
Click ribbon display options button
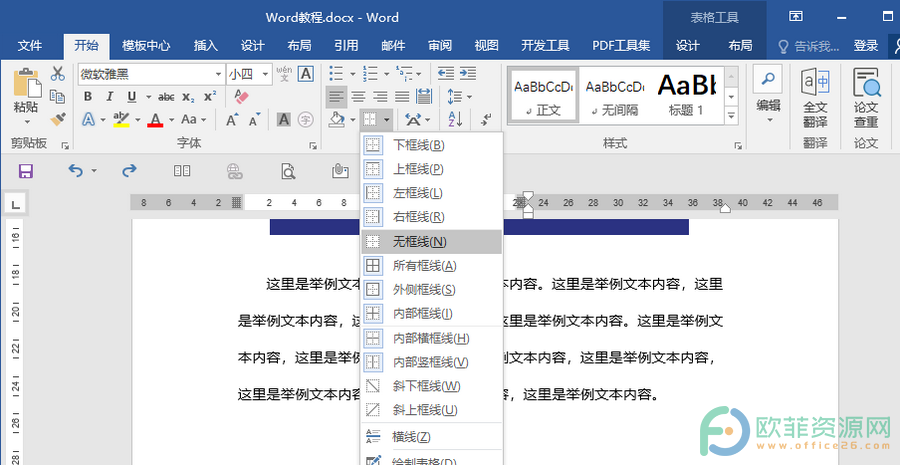pos(795,16)
